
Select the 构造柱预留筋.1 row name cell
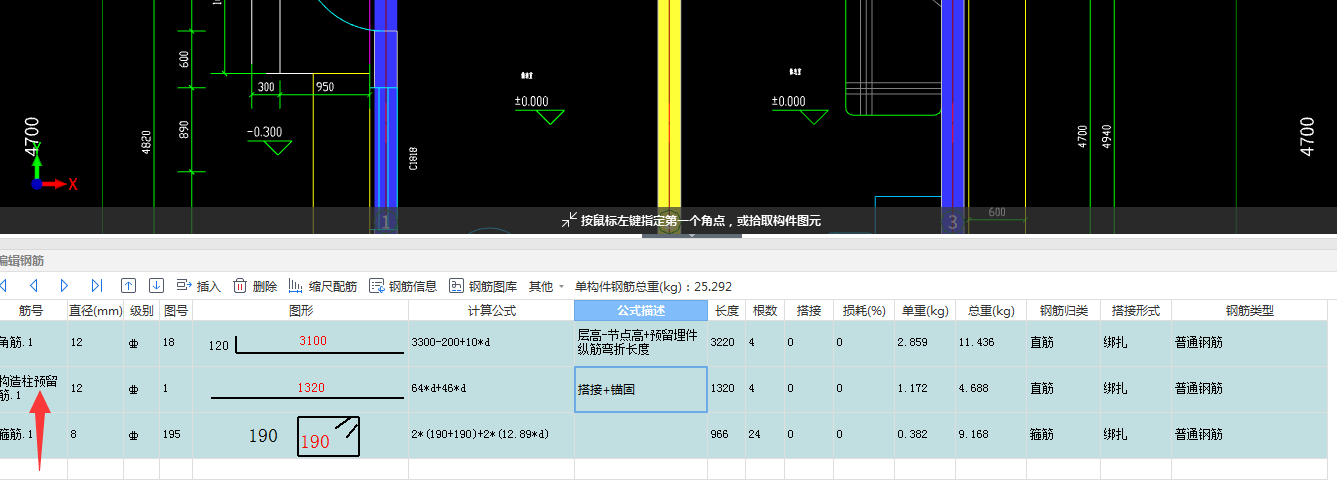click(32, 389)
